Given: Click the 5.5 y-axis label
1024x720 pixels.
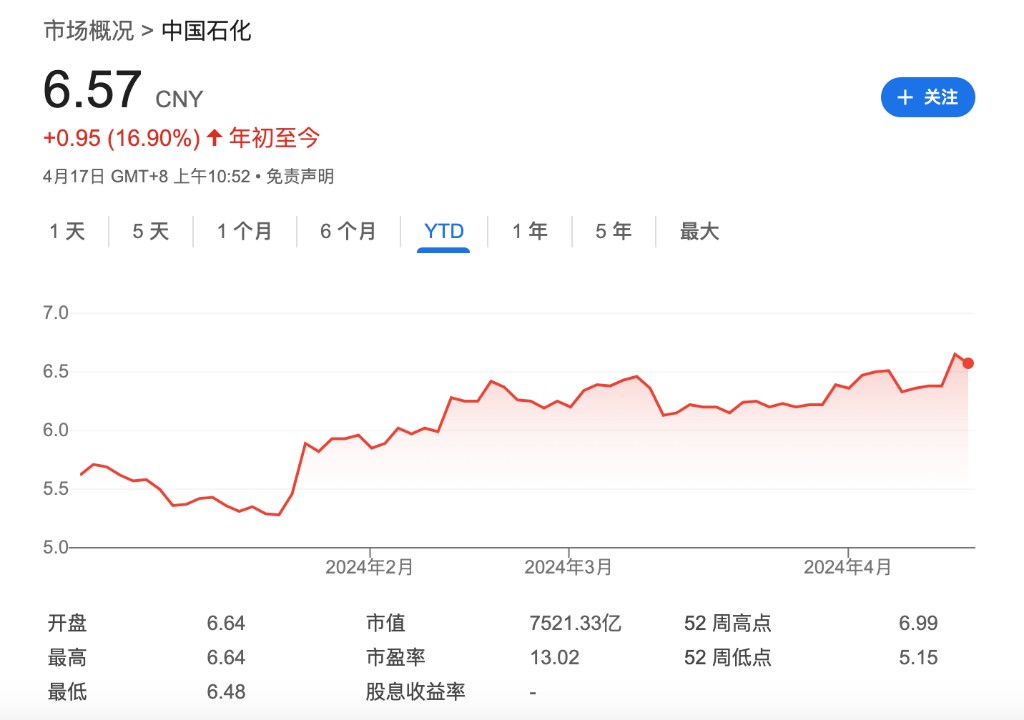Looking at the screenshot, I should point(56,489).
